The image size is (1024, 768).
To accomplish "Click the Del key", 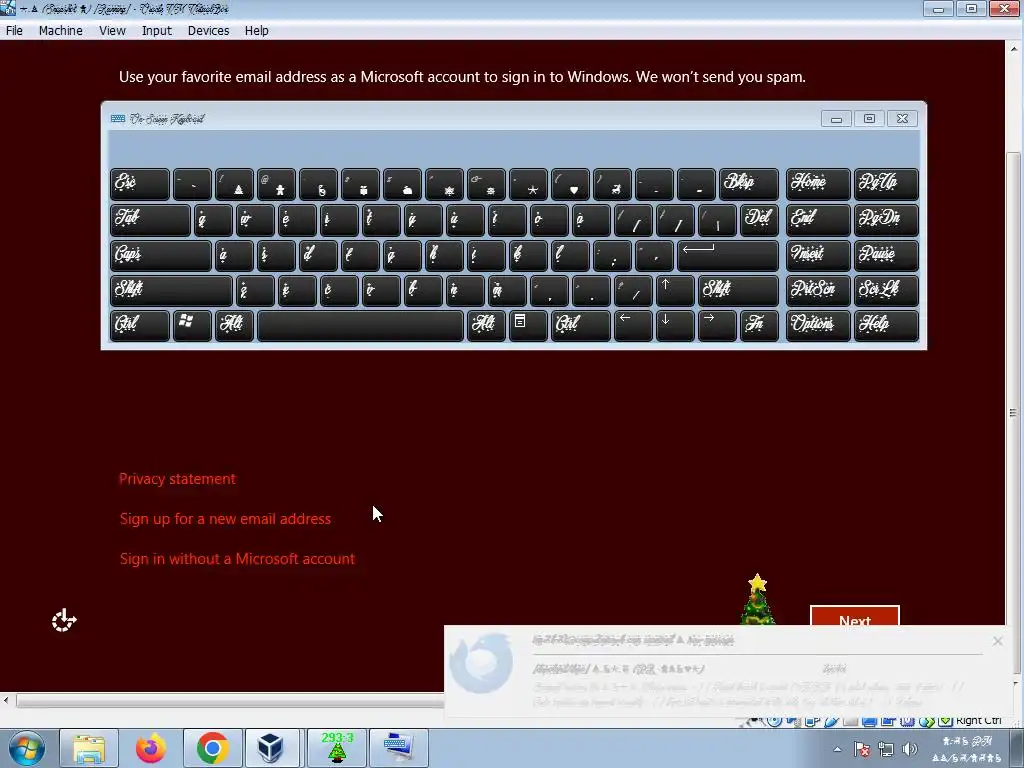I will tap(759, 219).
